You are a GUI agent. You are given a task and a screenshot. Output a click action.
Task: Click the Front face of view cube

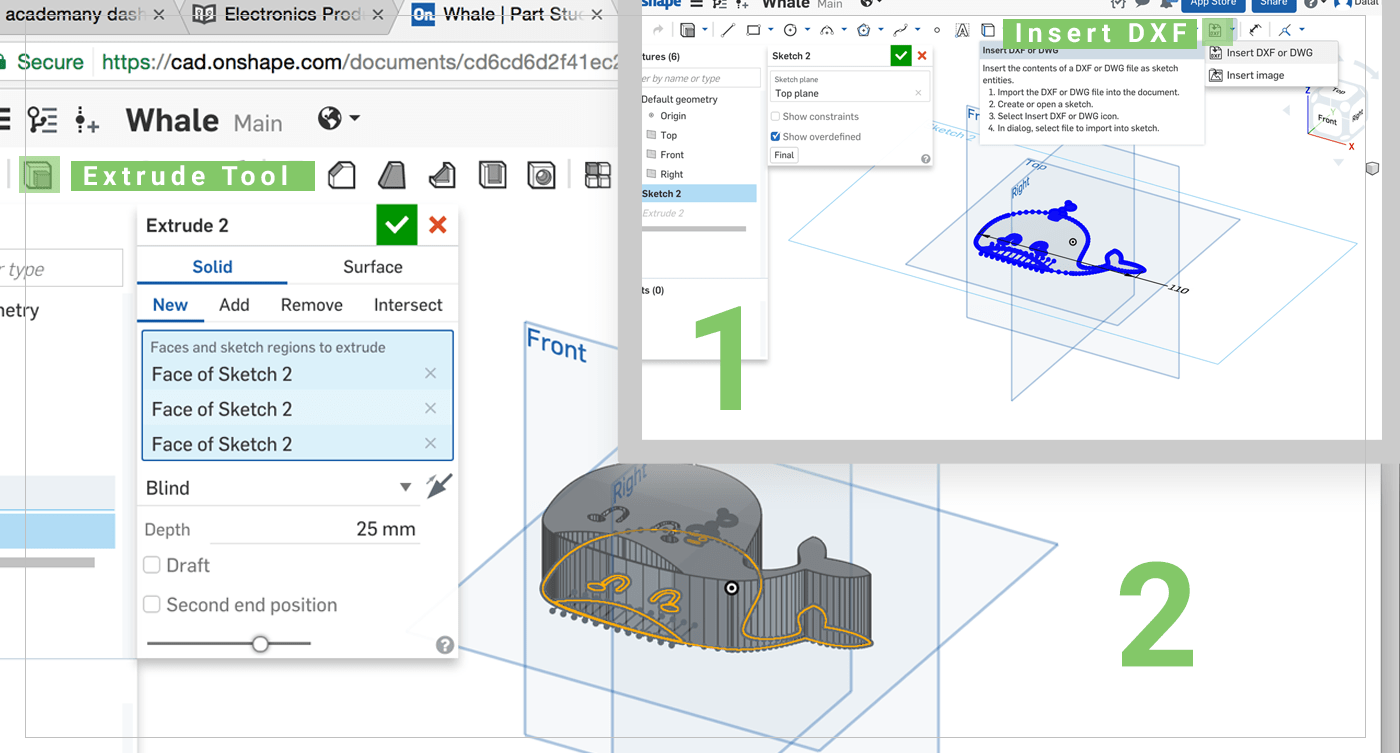click(1327, 120)
